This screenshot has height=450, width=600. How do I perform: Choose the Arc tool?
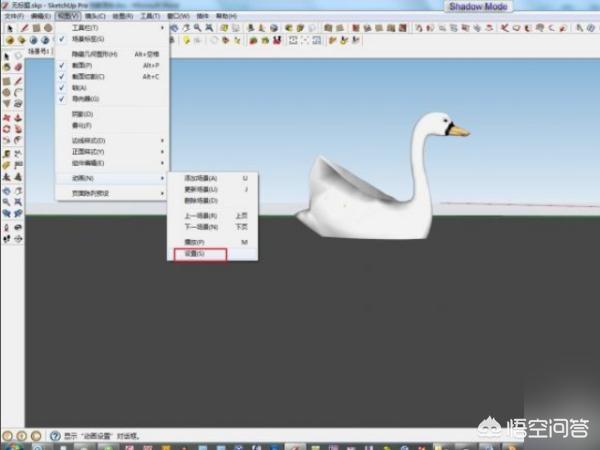18,92
